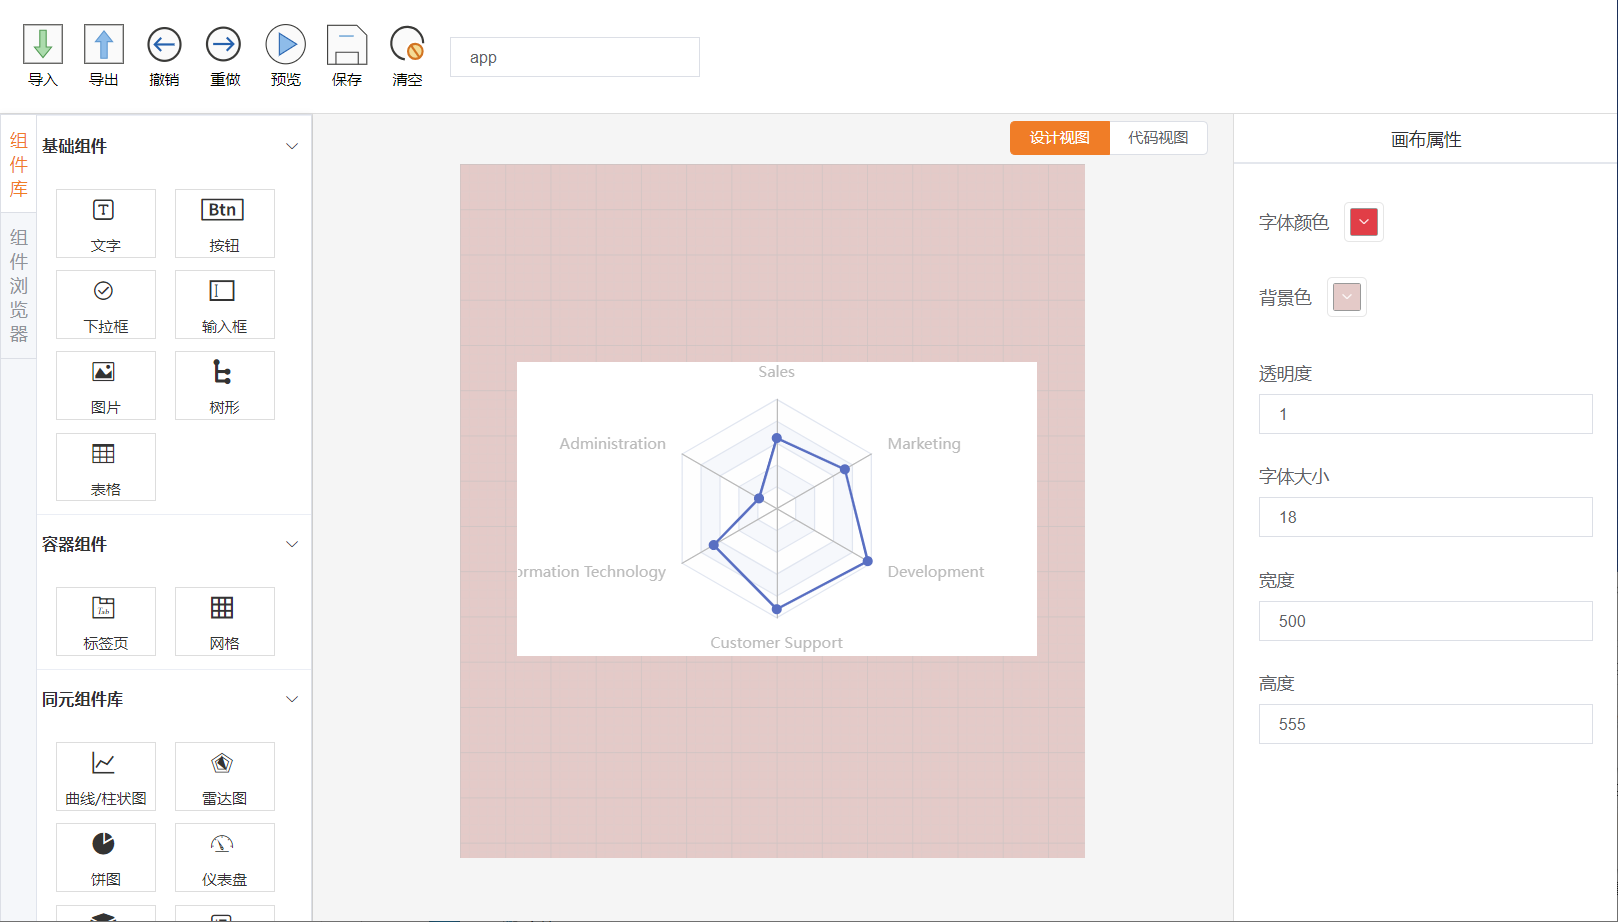
Task: Select the 下拉框 dropdown component
Action: pos(106,304)
